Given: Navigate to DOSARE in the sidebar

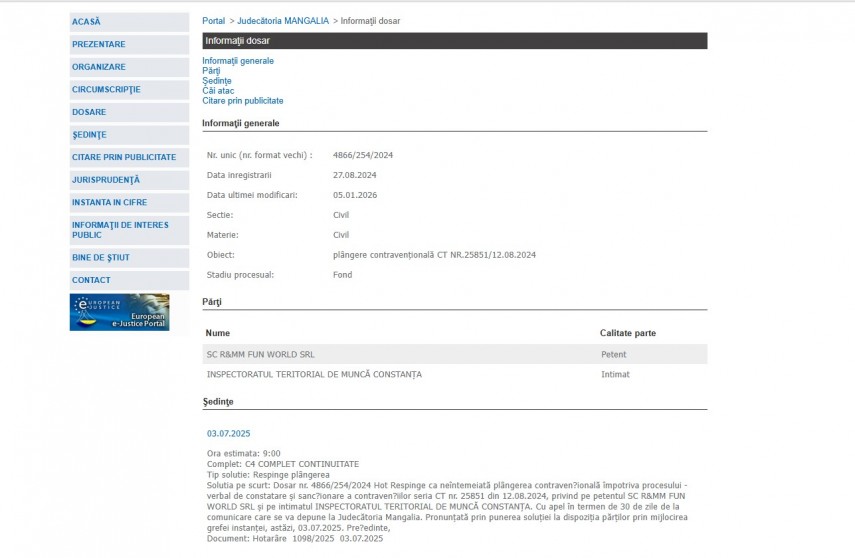Looking at the screenshot, I should pyautogui.click(x=89, y=112).
